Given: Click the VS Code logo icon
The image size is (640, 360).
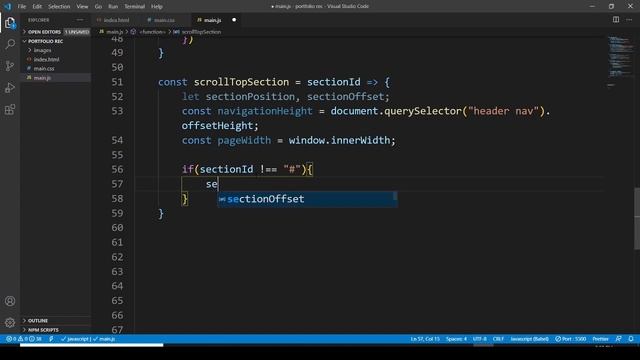Looking at the screenshot, I should click(8, 6).
